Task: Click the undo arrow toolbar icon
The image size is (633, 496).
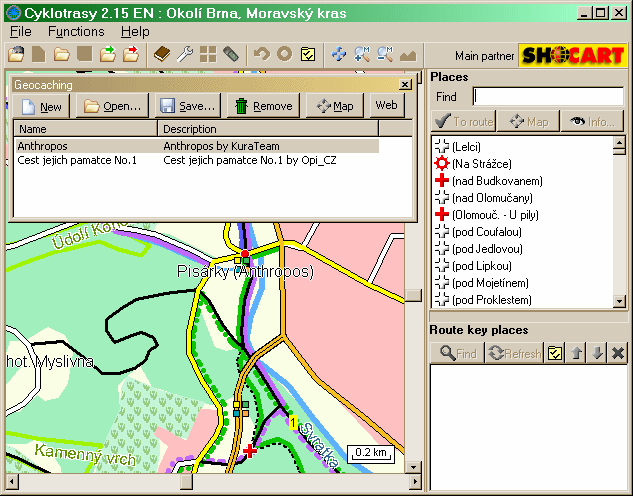Action: tap(261, 54)
